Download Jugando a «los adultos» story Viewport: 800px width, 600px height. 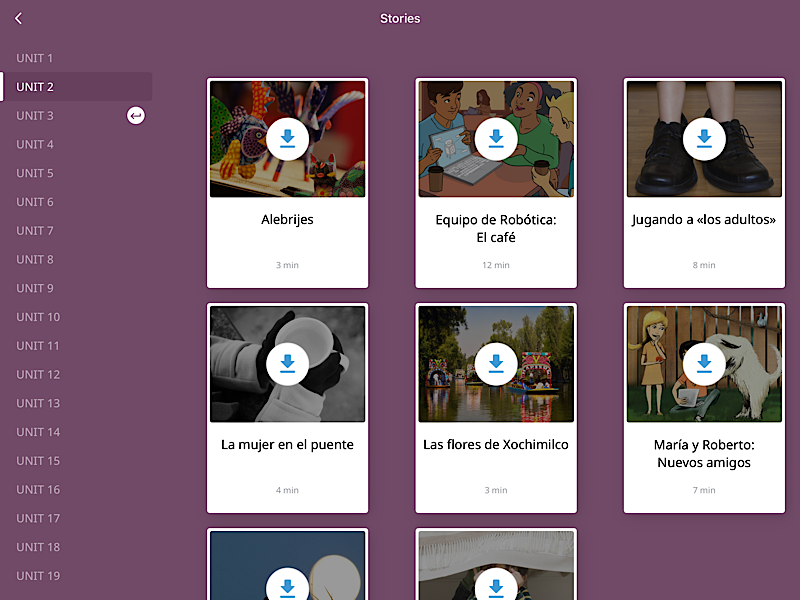(704, 139)
